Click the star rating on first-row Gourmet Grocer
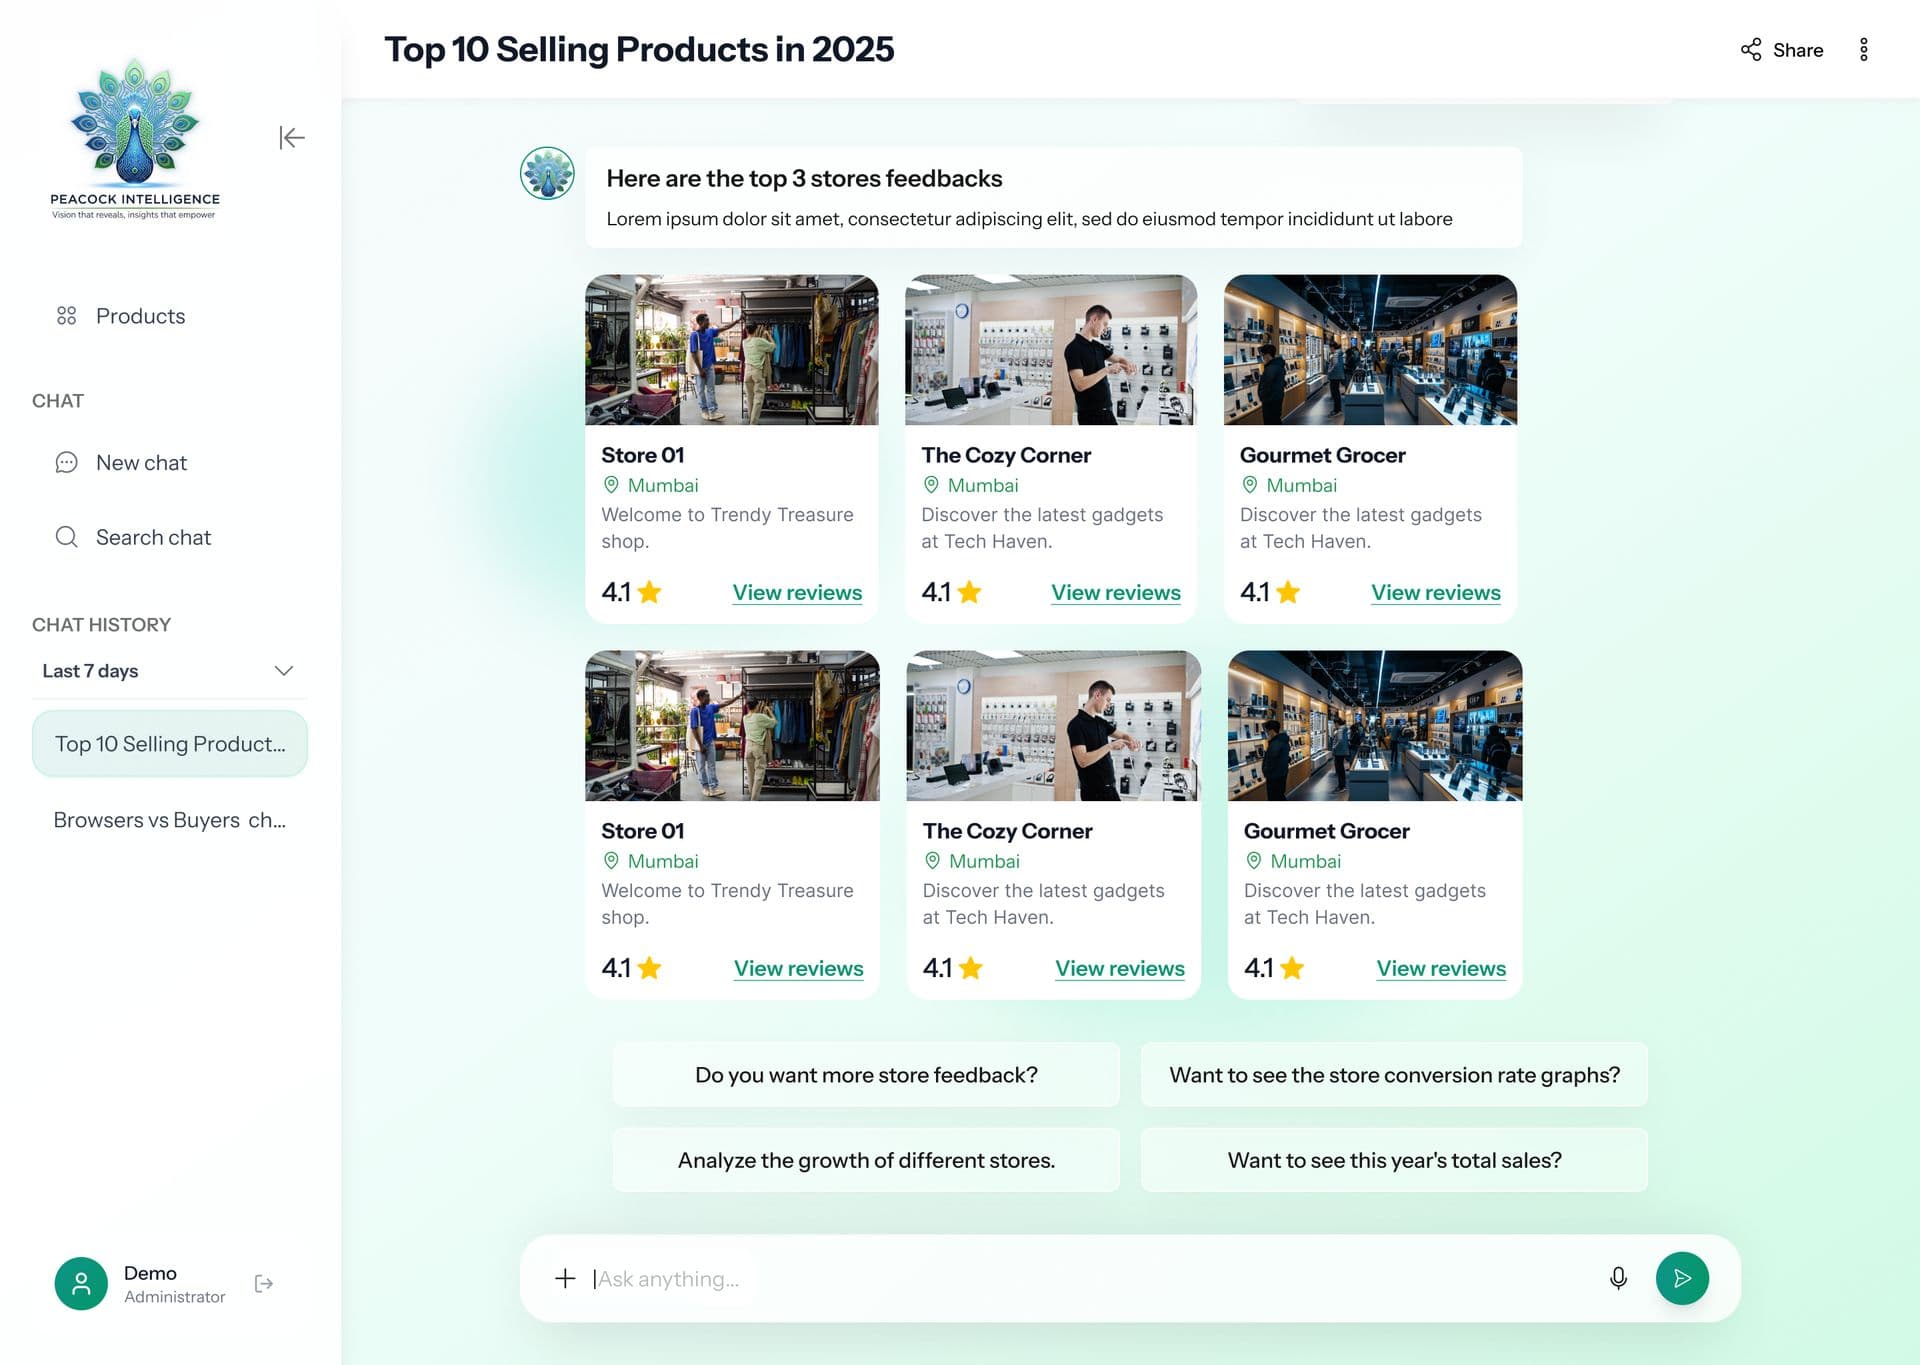 [x=1288, y=592]
